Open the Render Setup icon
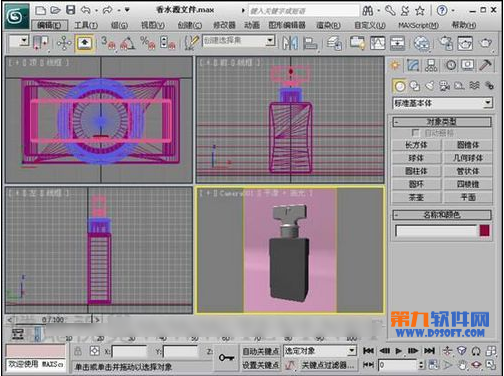Viewport: 504px width, 376px height. click(x=446, y=43)
